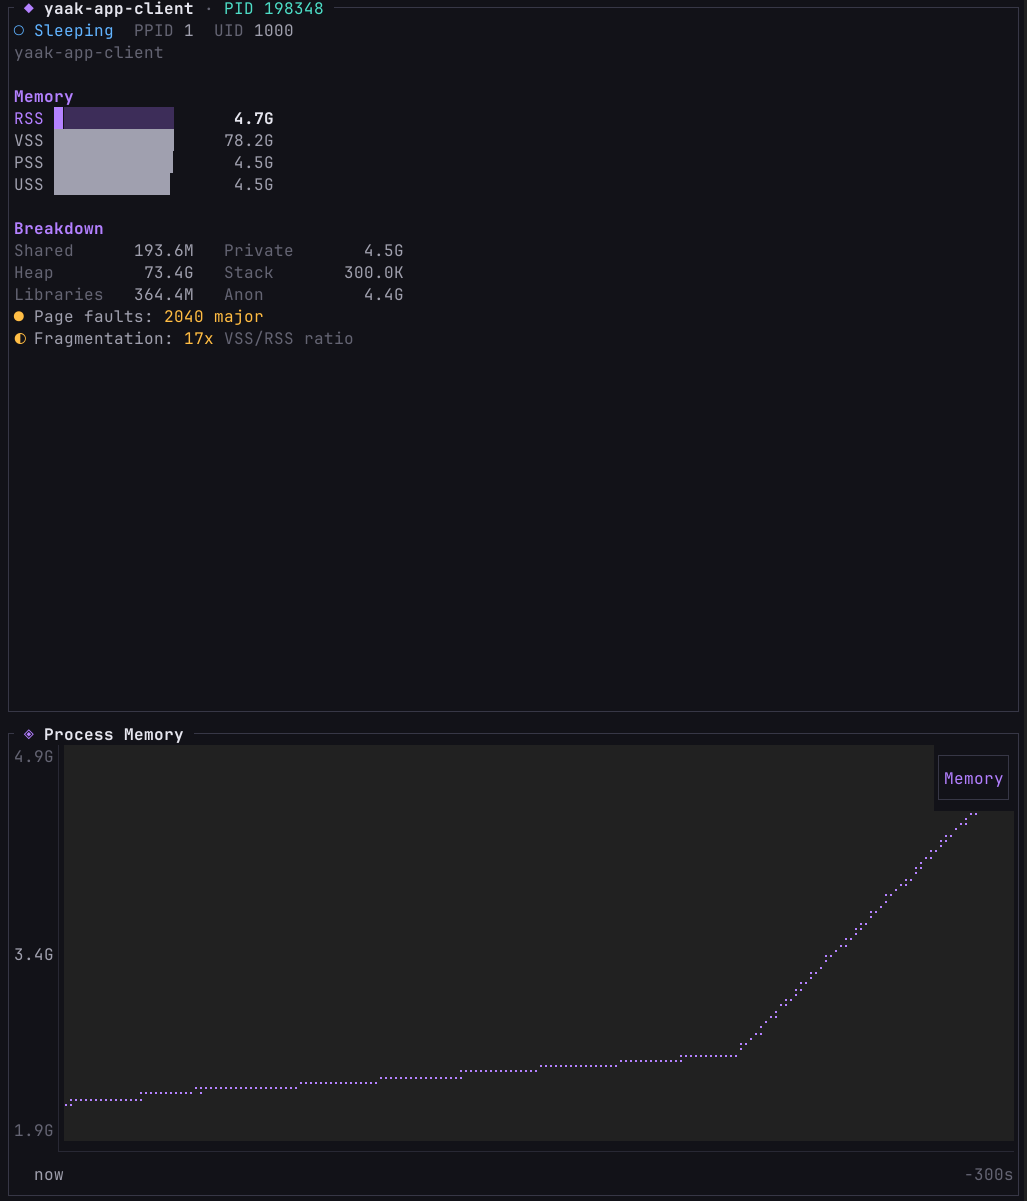Click the Anon label in Breakdown
Screen dimensions: 1027x1201
(244, 295)
